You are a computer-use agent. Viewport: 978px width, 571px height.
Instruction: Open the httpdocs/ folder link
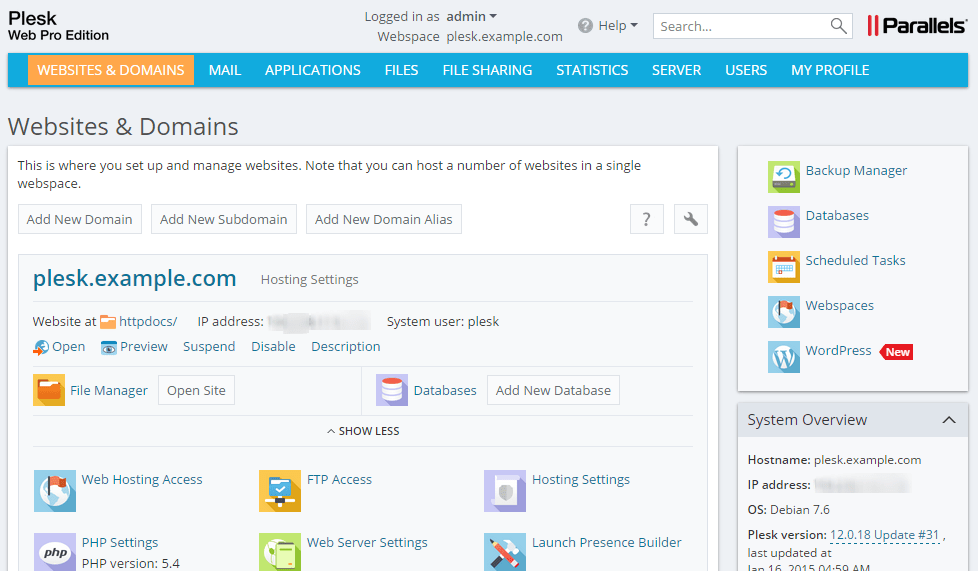148,321
